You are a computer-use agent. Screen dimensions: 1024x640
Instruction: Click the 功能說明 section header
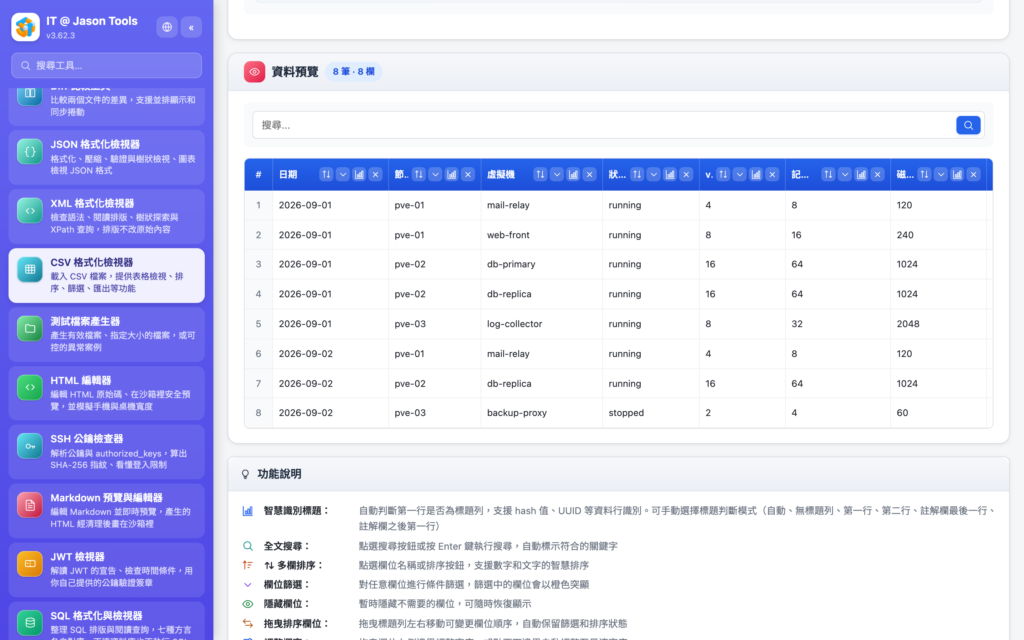click(x=618, y=474)
